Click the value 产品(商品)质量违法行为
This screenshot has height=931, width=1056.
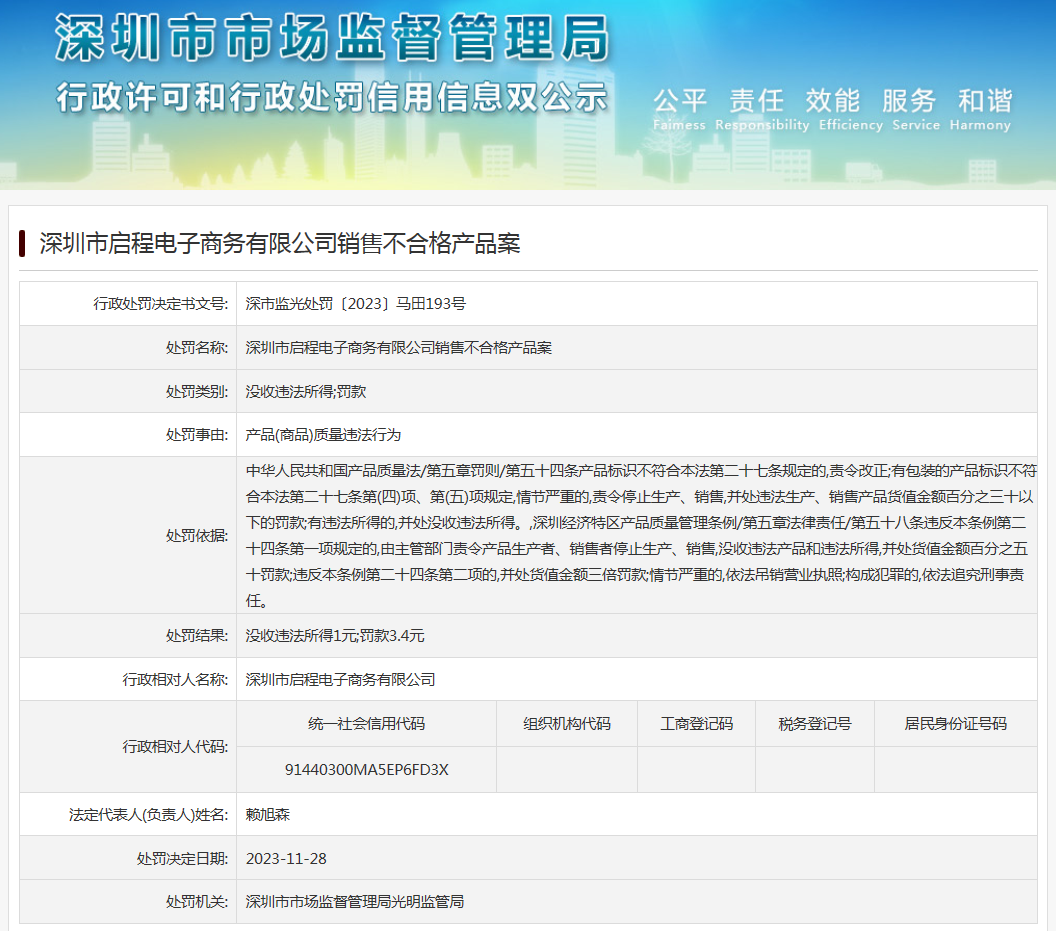pyautogui.click(x=323, y=435)
